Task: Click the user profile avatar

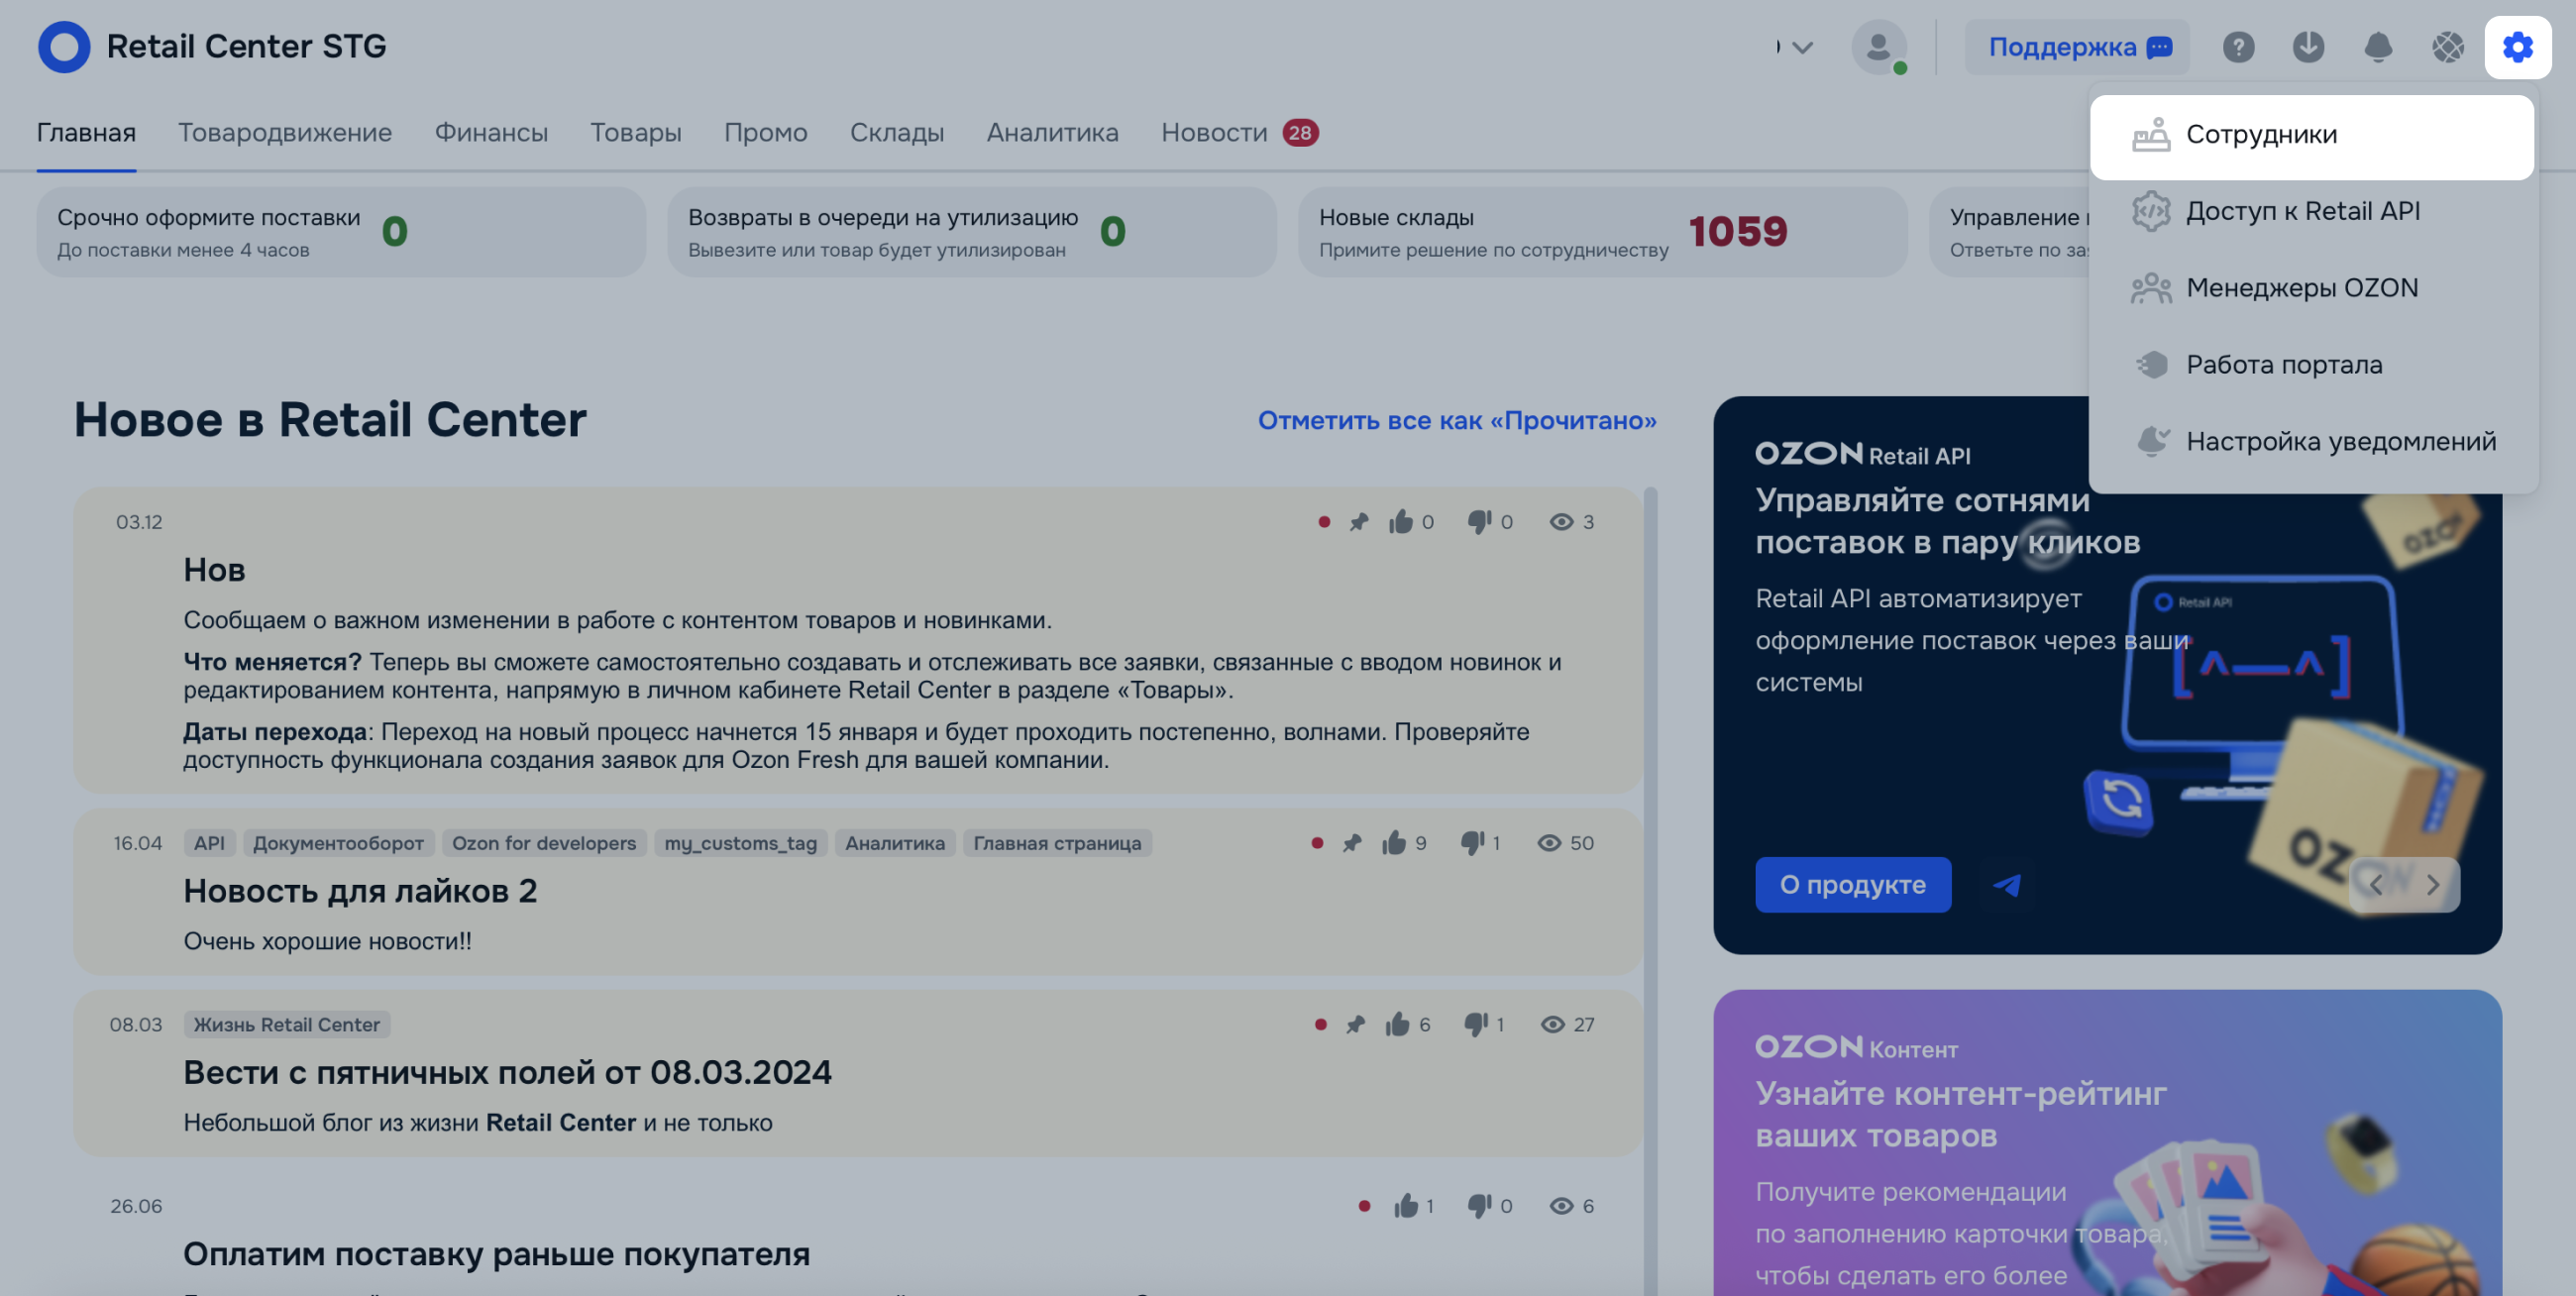Action: [1878, 47]
